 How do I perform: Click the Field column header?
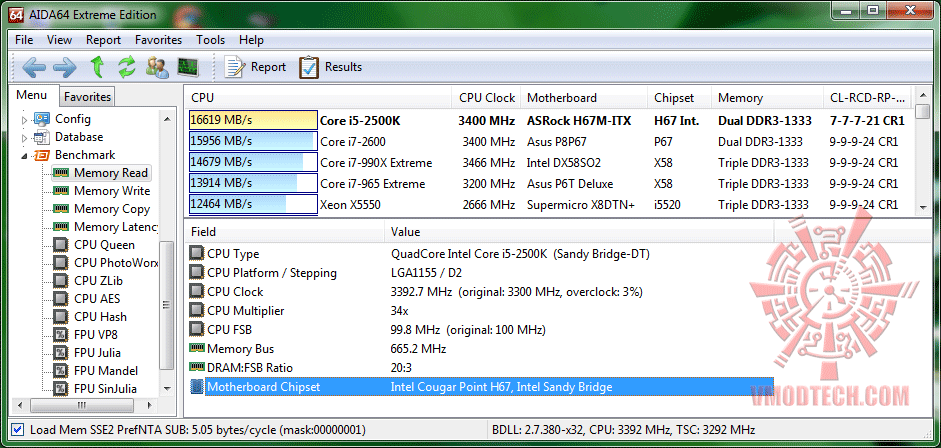click(284, 232)
